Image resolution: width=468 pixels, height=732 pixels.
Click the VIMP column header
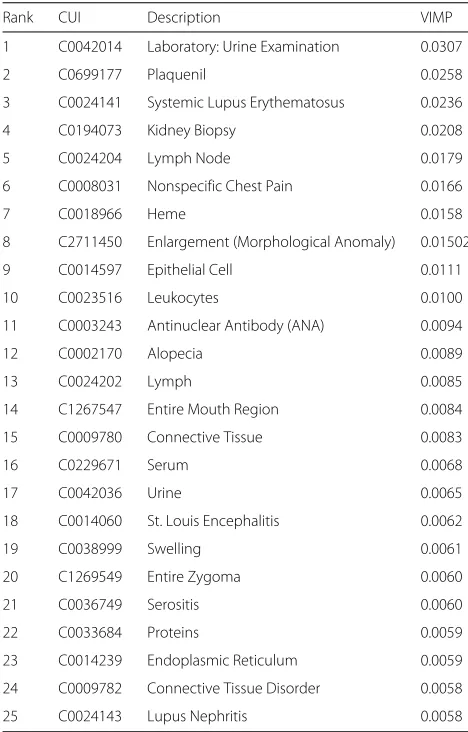436,18
